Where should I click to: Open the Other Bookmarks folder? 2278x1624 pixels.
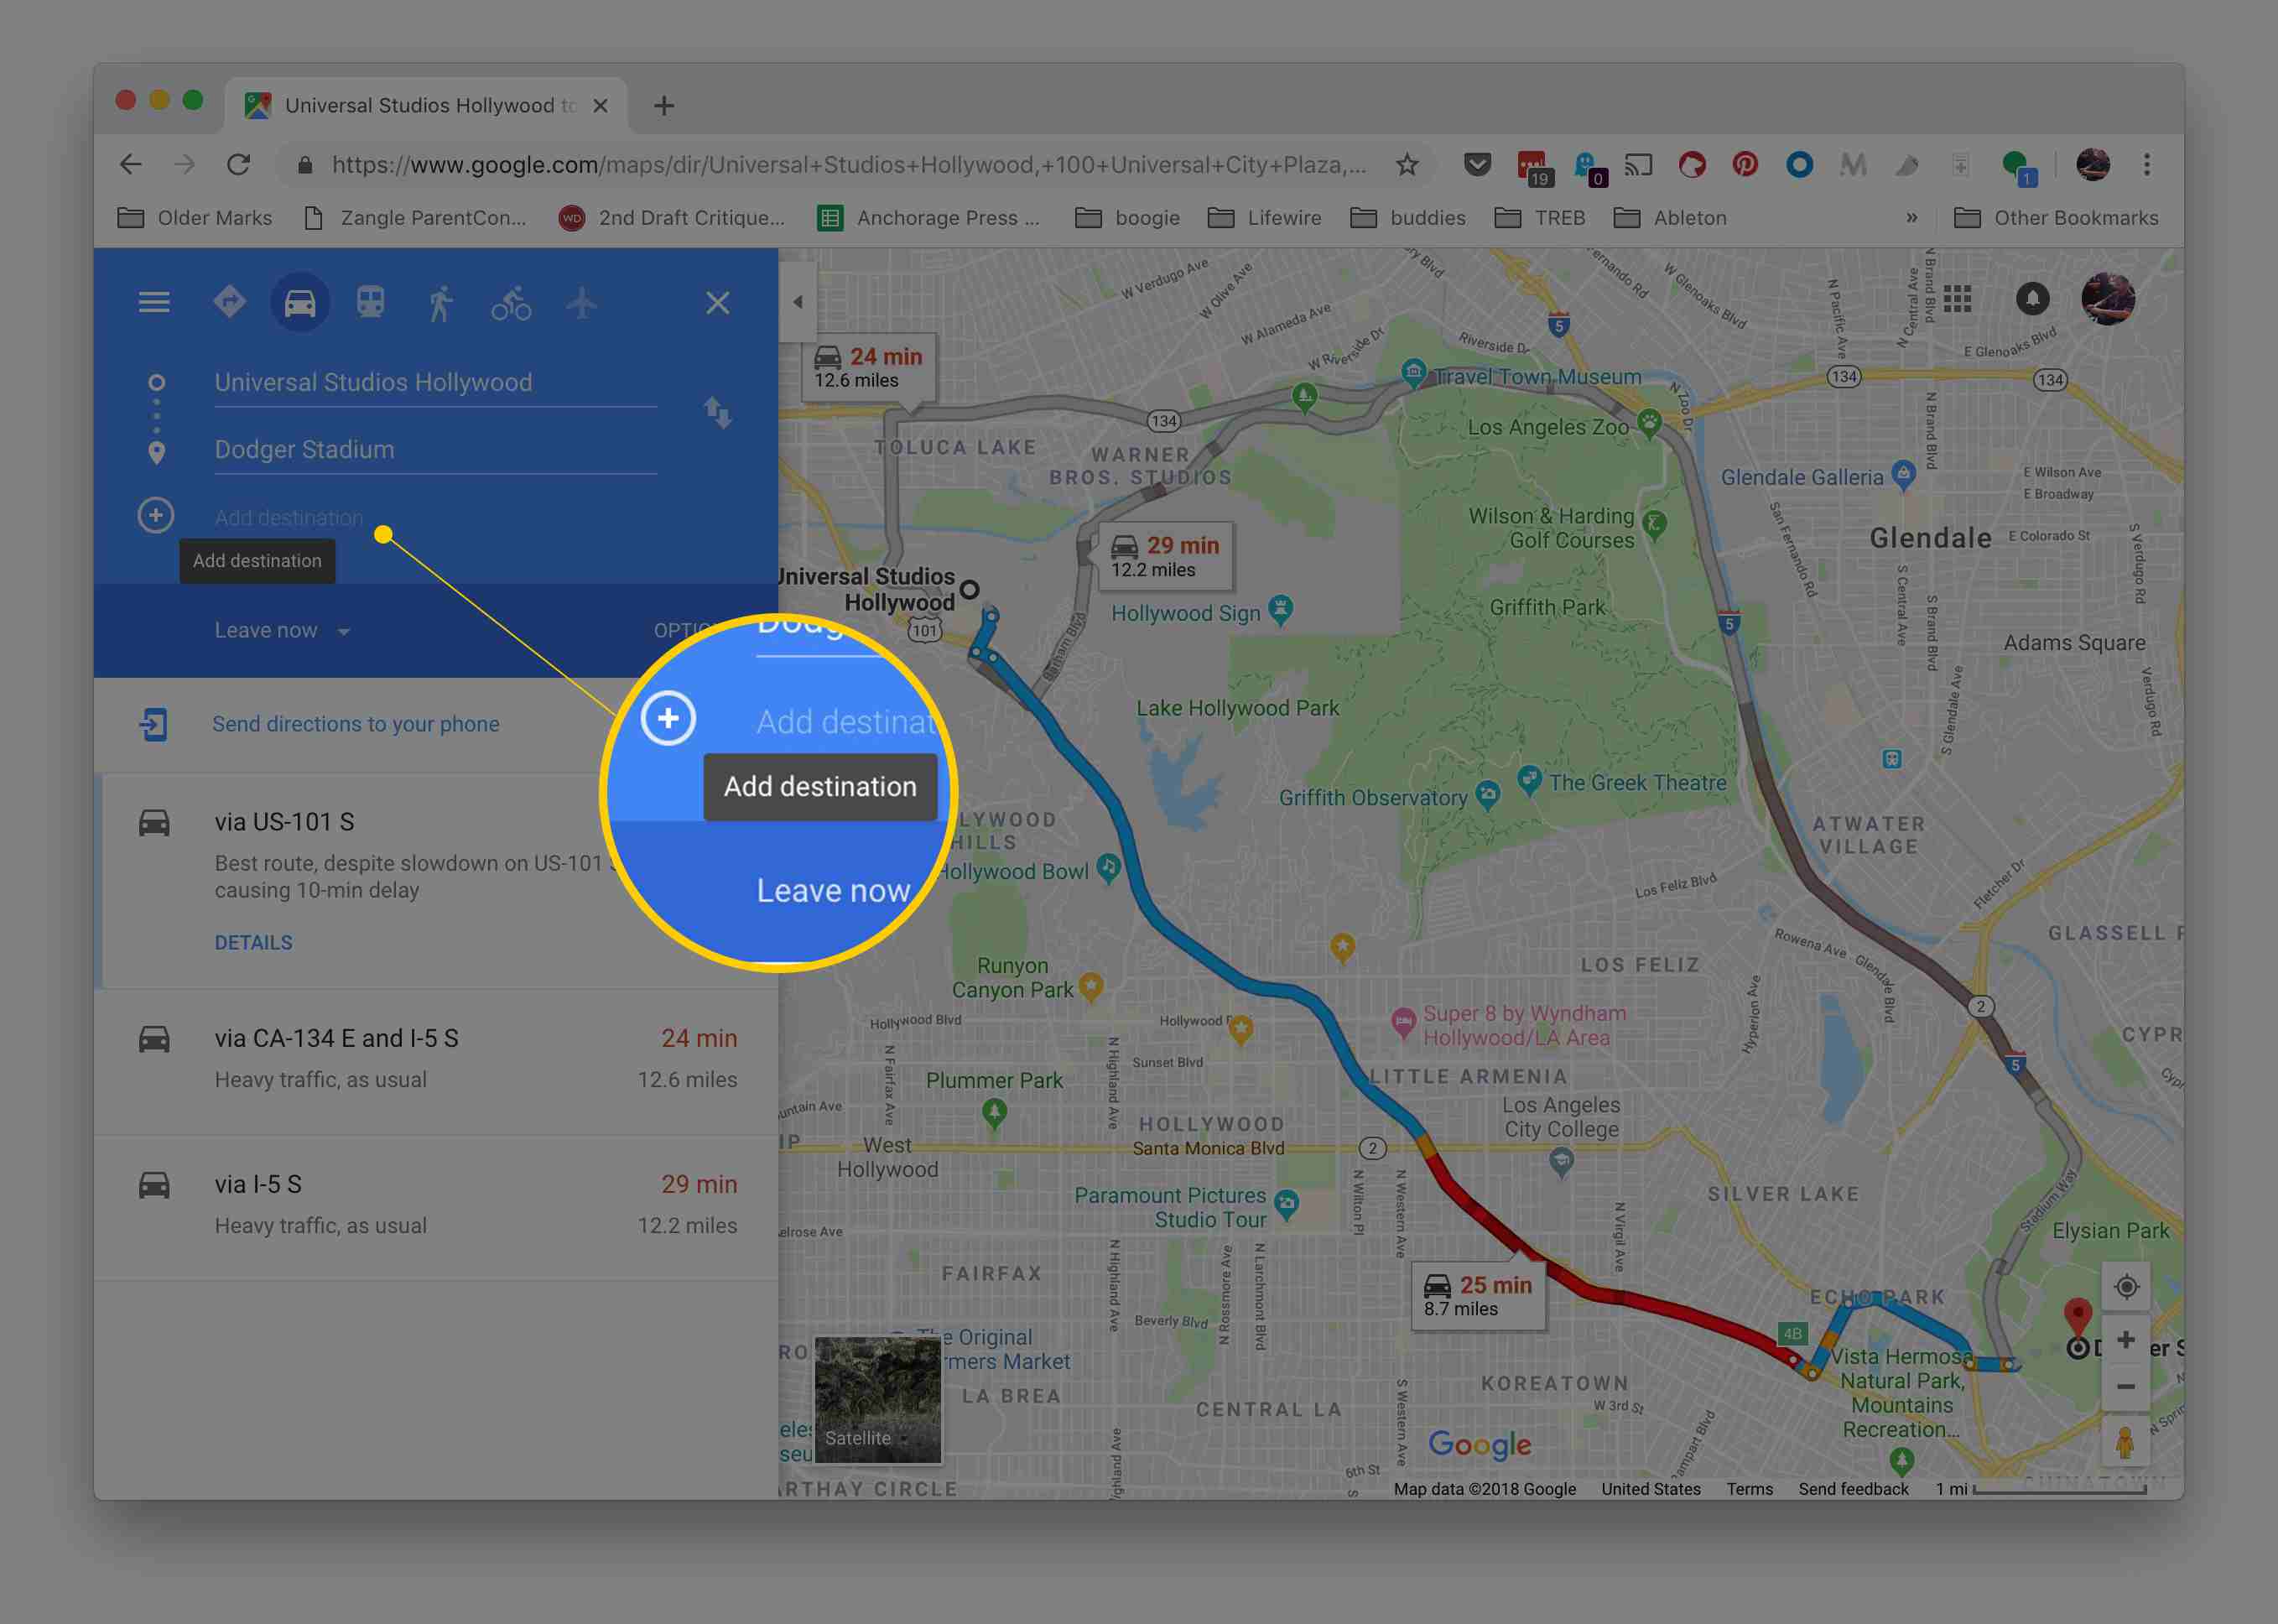pos(2056,218)
